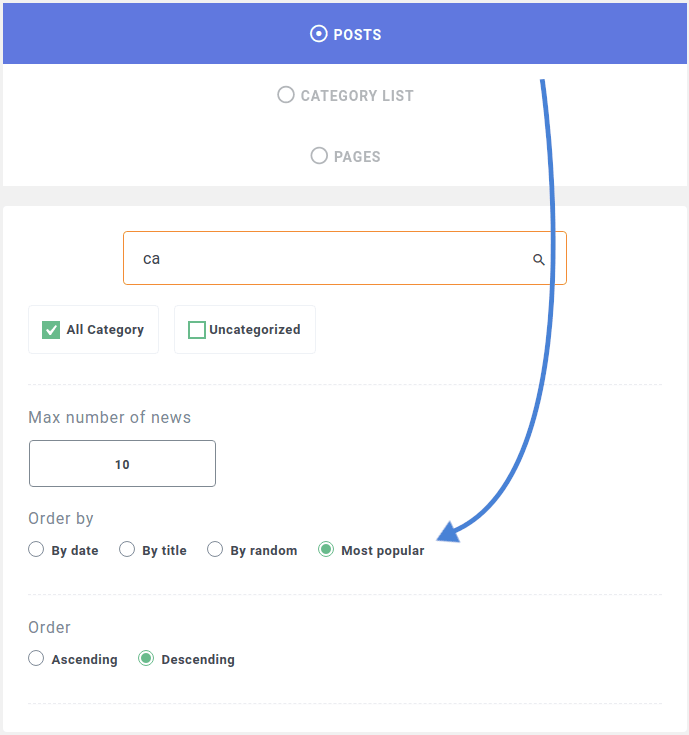Viewport: 689px width, 735px height.
Task: Click the PAGES radio circle icon
Action: 319,156
